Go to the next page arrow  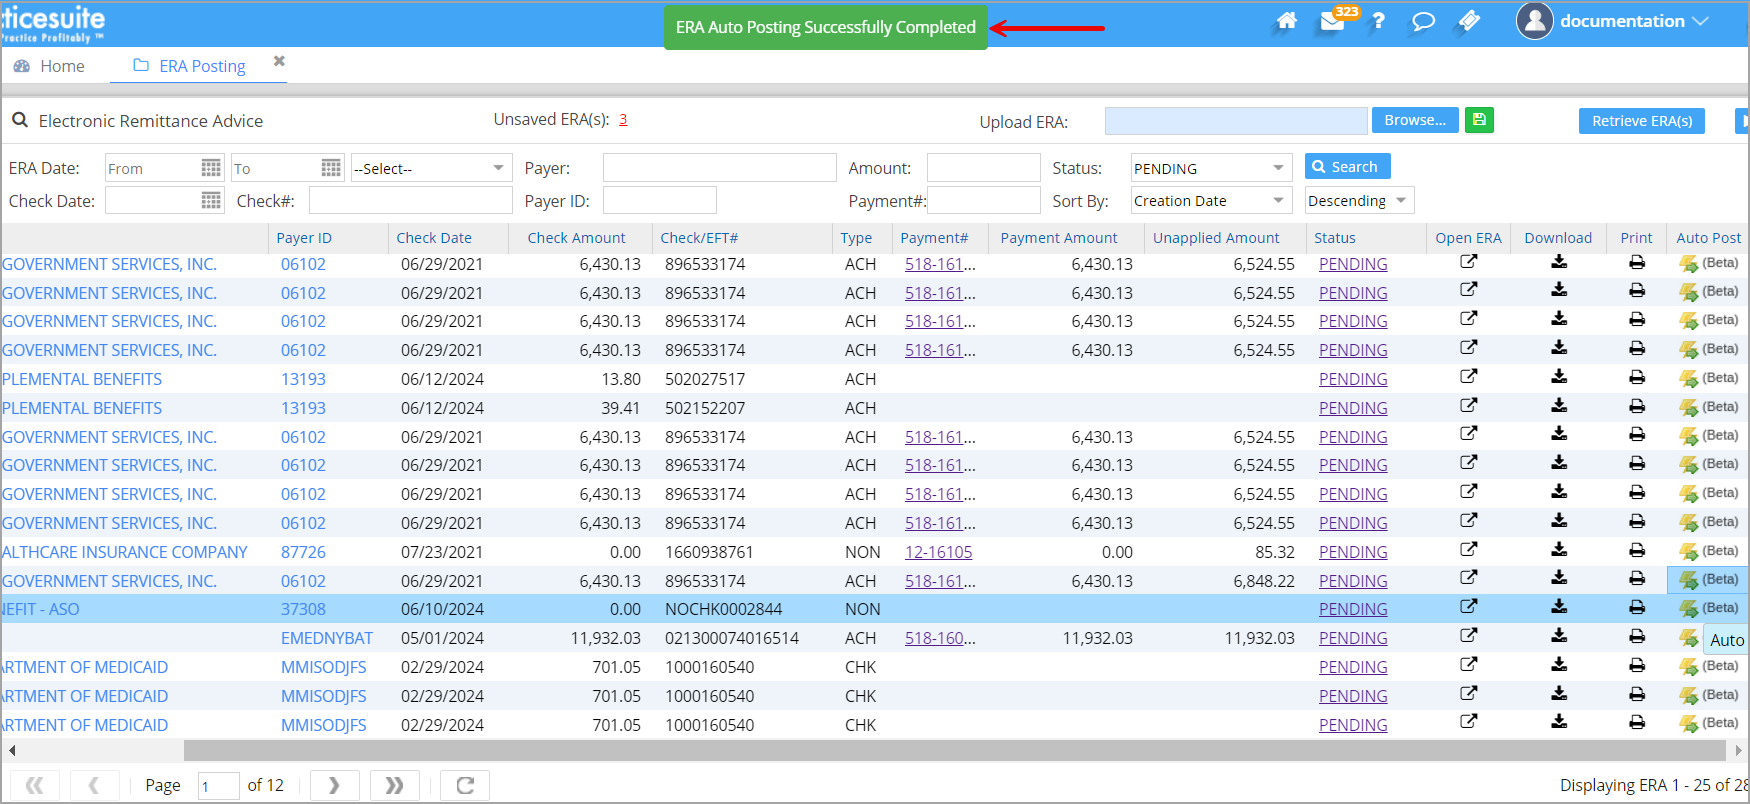click(334, 785)
